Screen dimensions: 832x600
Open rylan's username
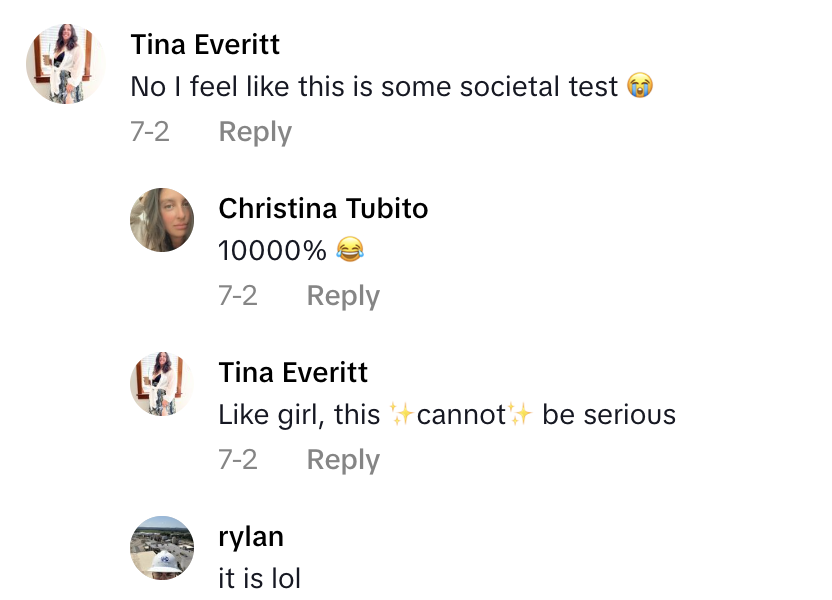click(251, 536)
